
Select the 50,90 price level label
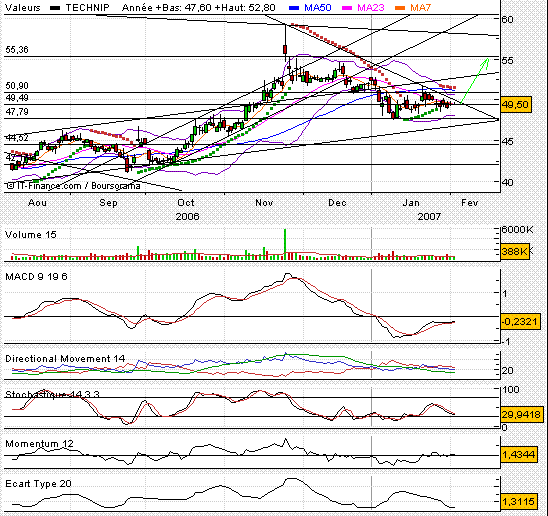pyautogui.click(x=17, y=86)
